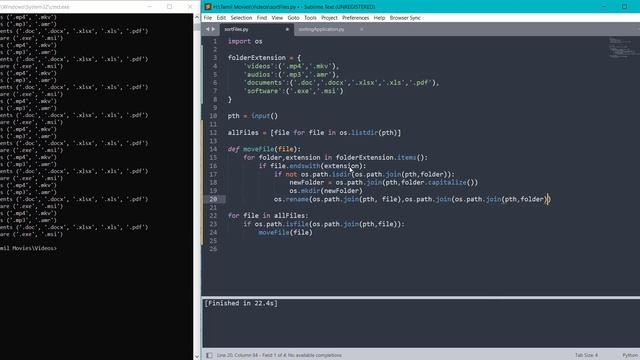
Task: Click line number 14 in the gutter
Action: click(213, 149)
